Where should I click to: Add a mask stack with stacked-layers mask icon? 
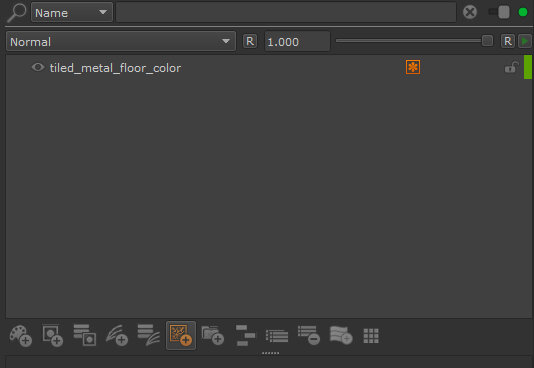(84, 335)
